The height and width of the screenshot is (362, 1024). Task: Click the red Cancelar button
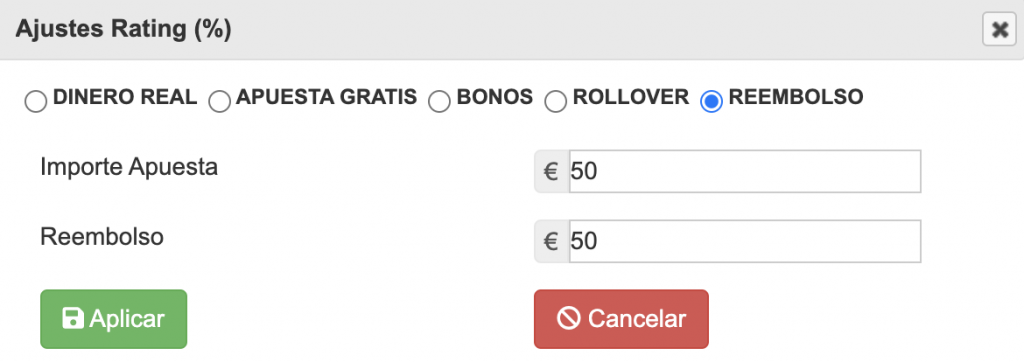click(x=621, y=319)
